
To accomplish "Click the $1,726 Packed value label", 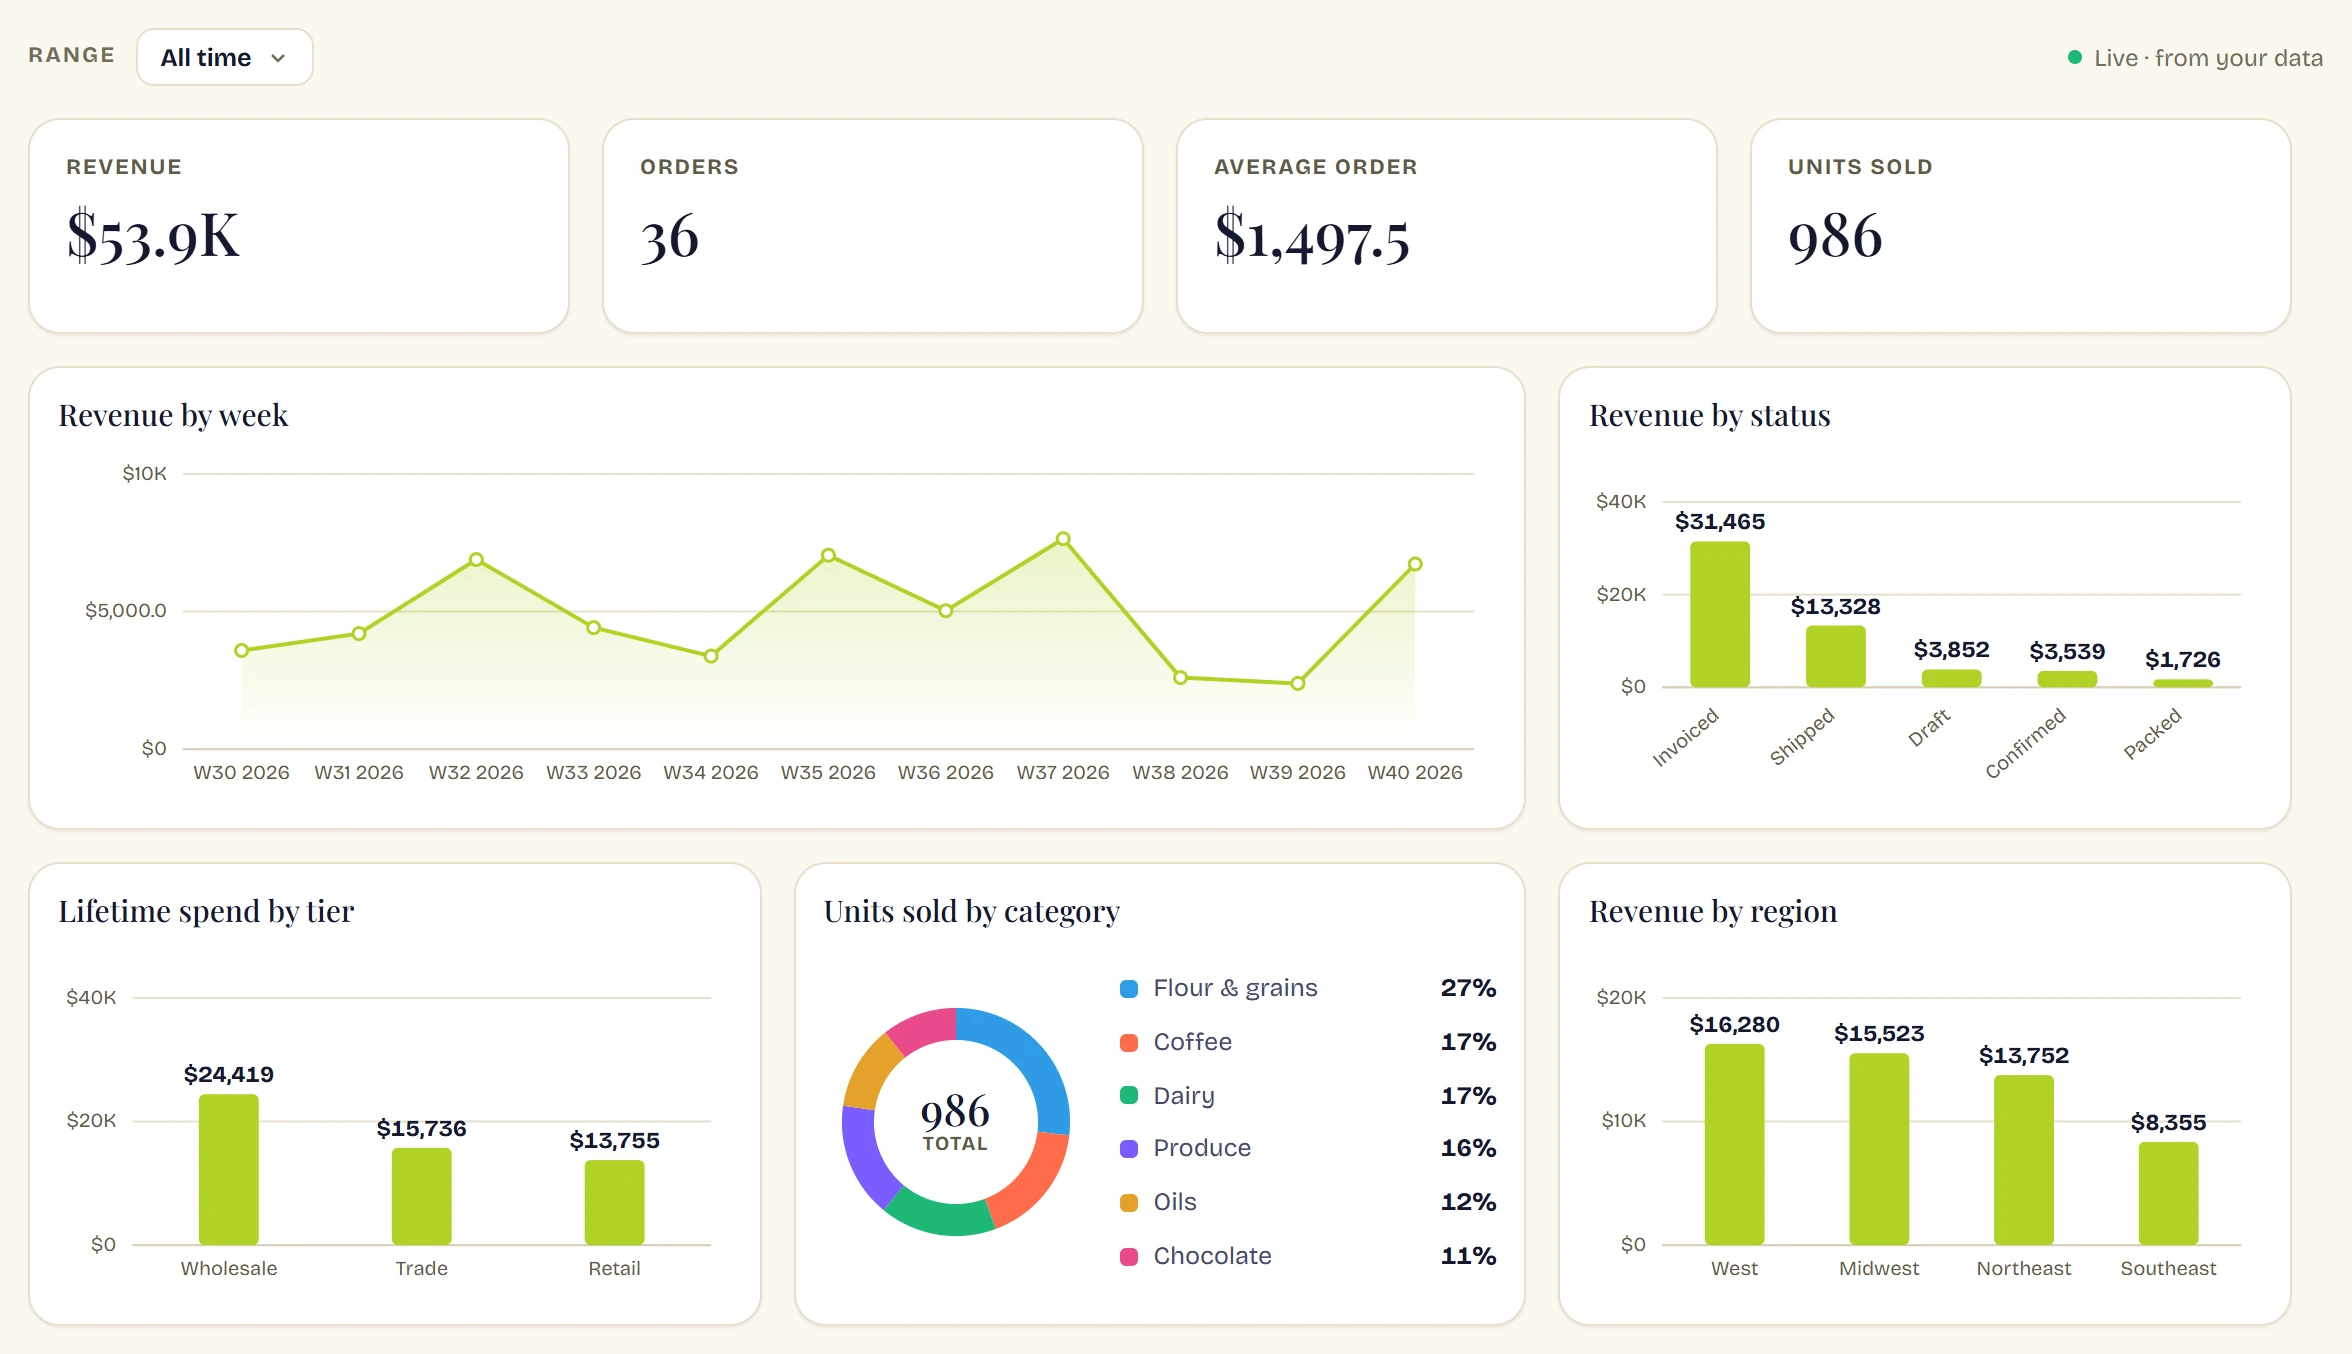I will [2182, 659].
